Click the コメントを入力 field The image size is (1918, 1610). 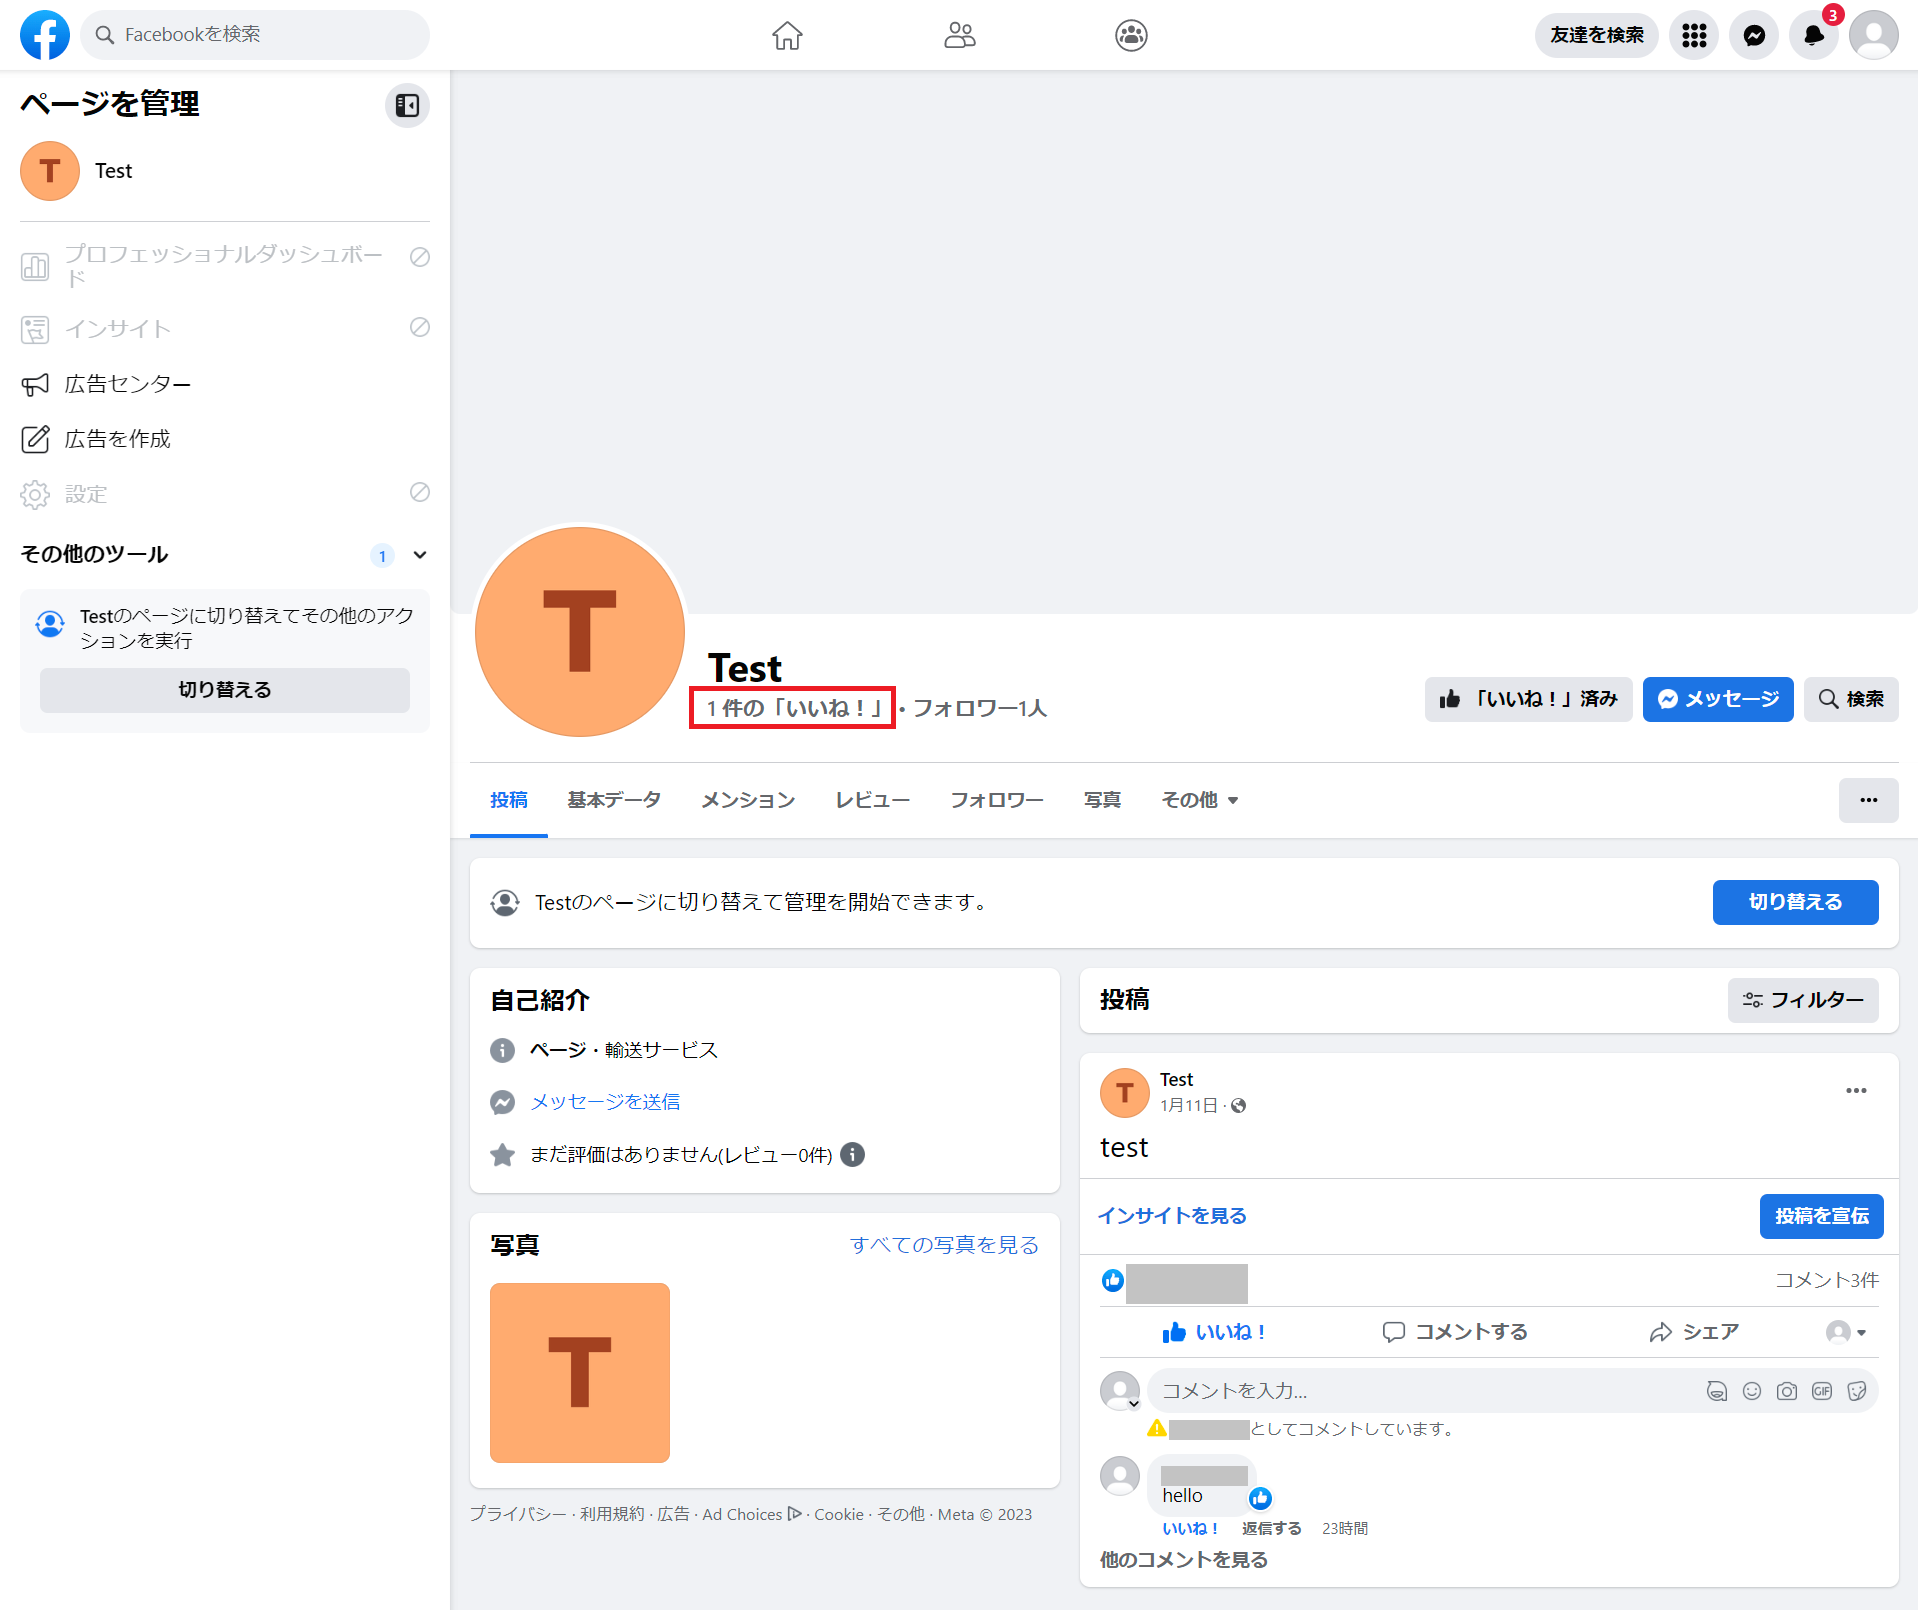coord(1420,1391)
